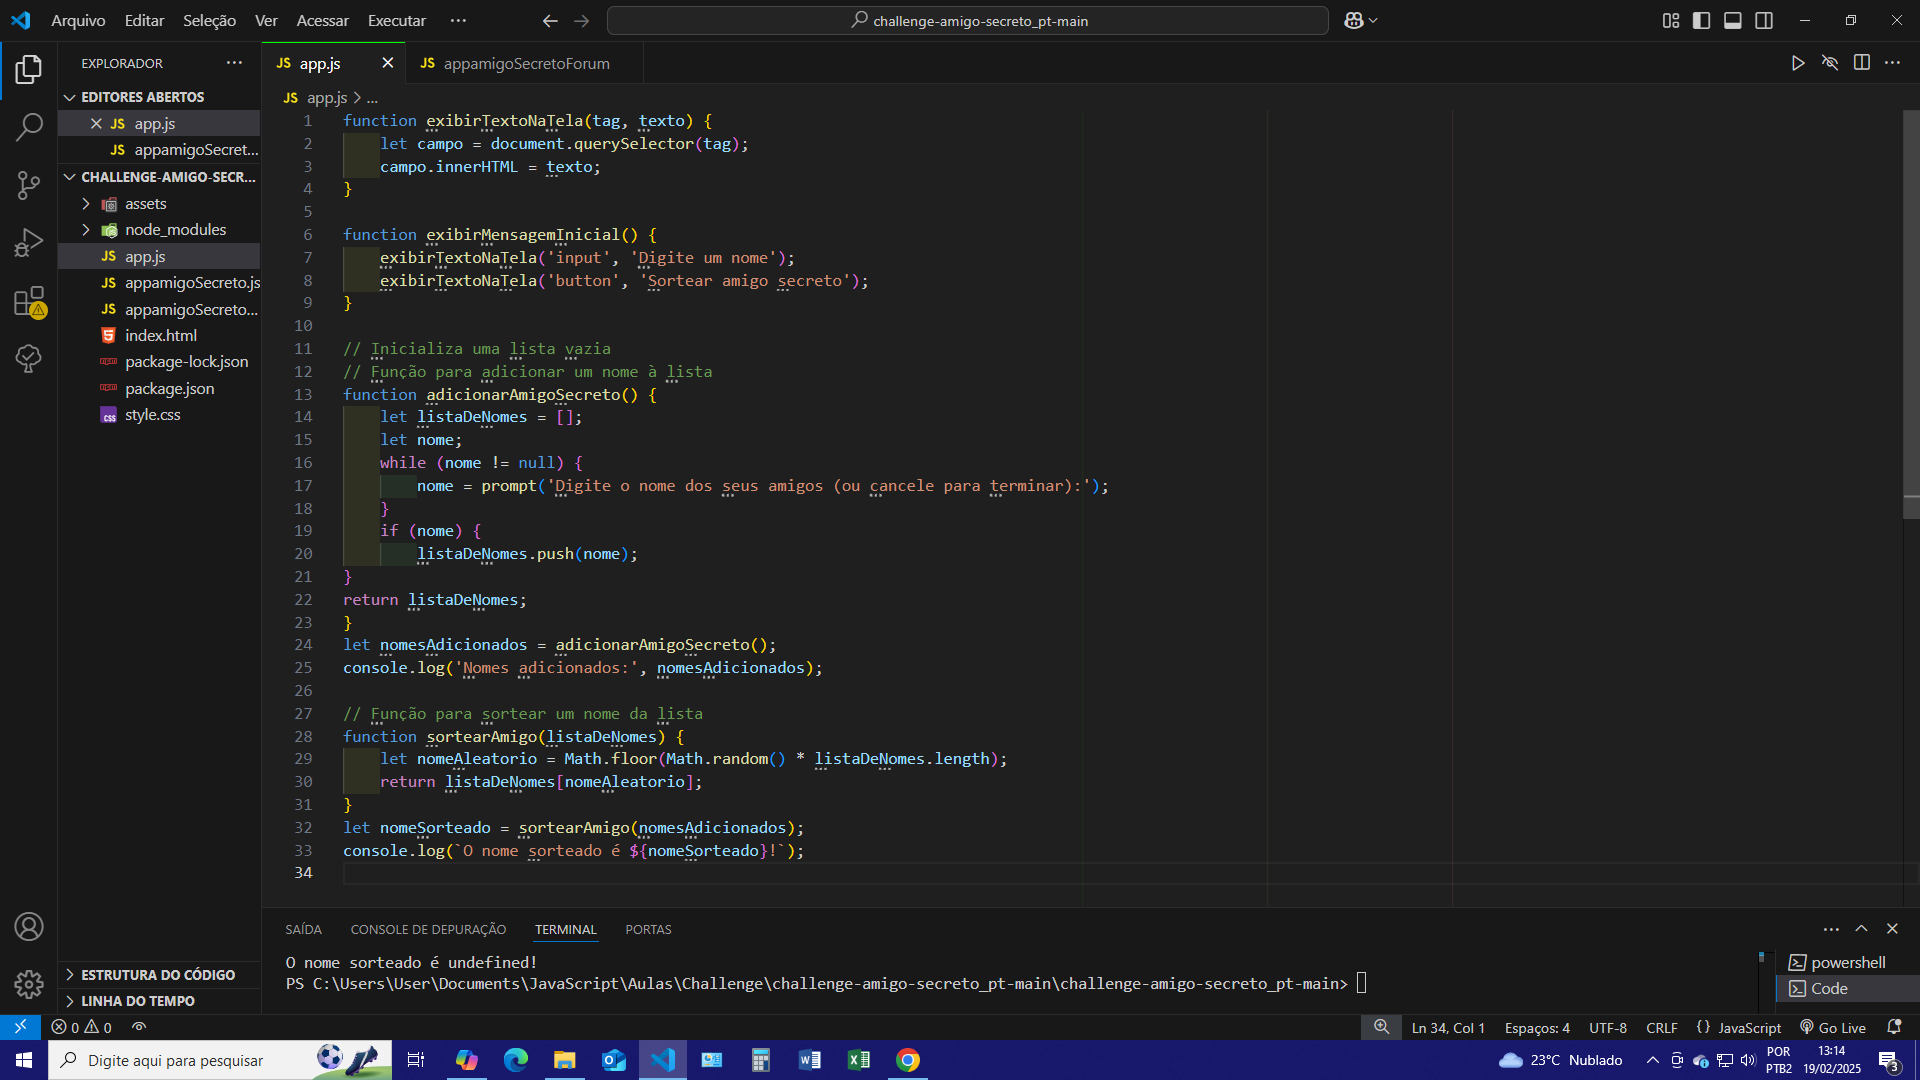The width and height of the screenshot is (1920, 1080).
Task: Toggle the crossed-out eye icon in editor toolbar
Action: [1830, 63]
